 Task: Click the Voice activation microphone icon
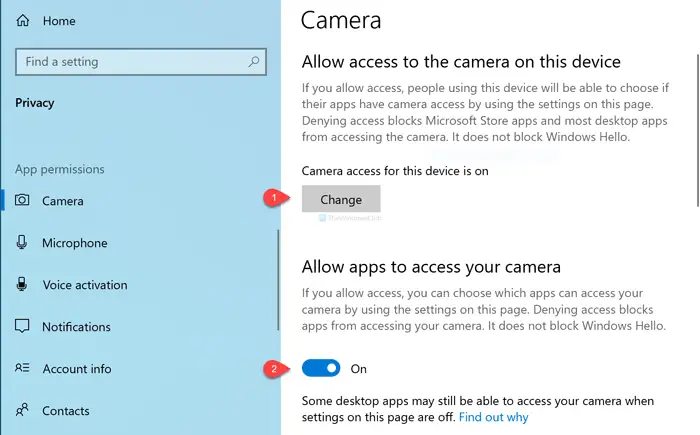click(x=23, y=285)
